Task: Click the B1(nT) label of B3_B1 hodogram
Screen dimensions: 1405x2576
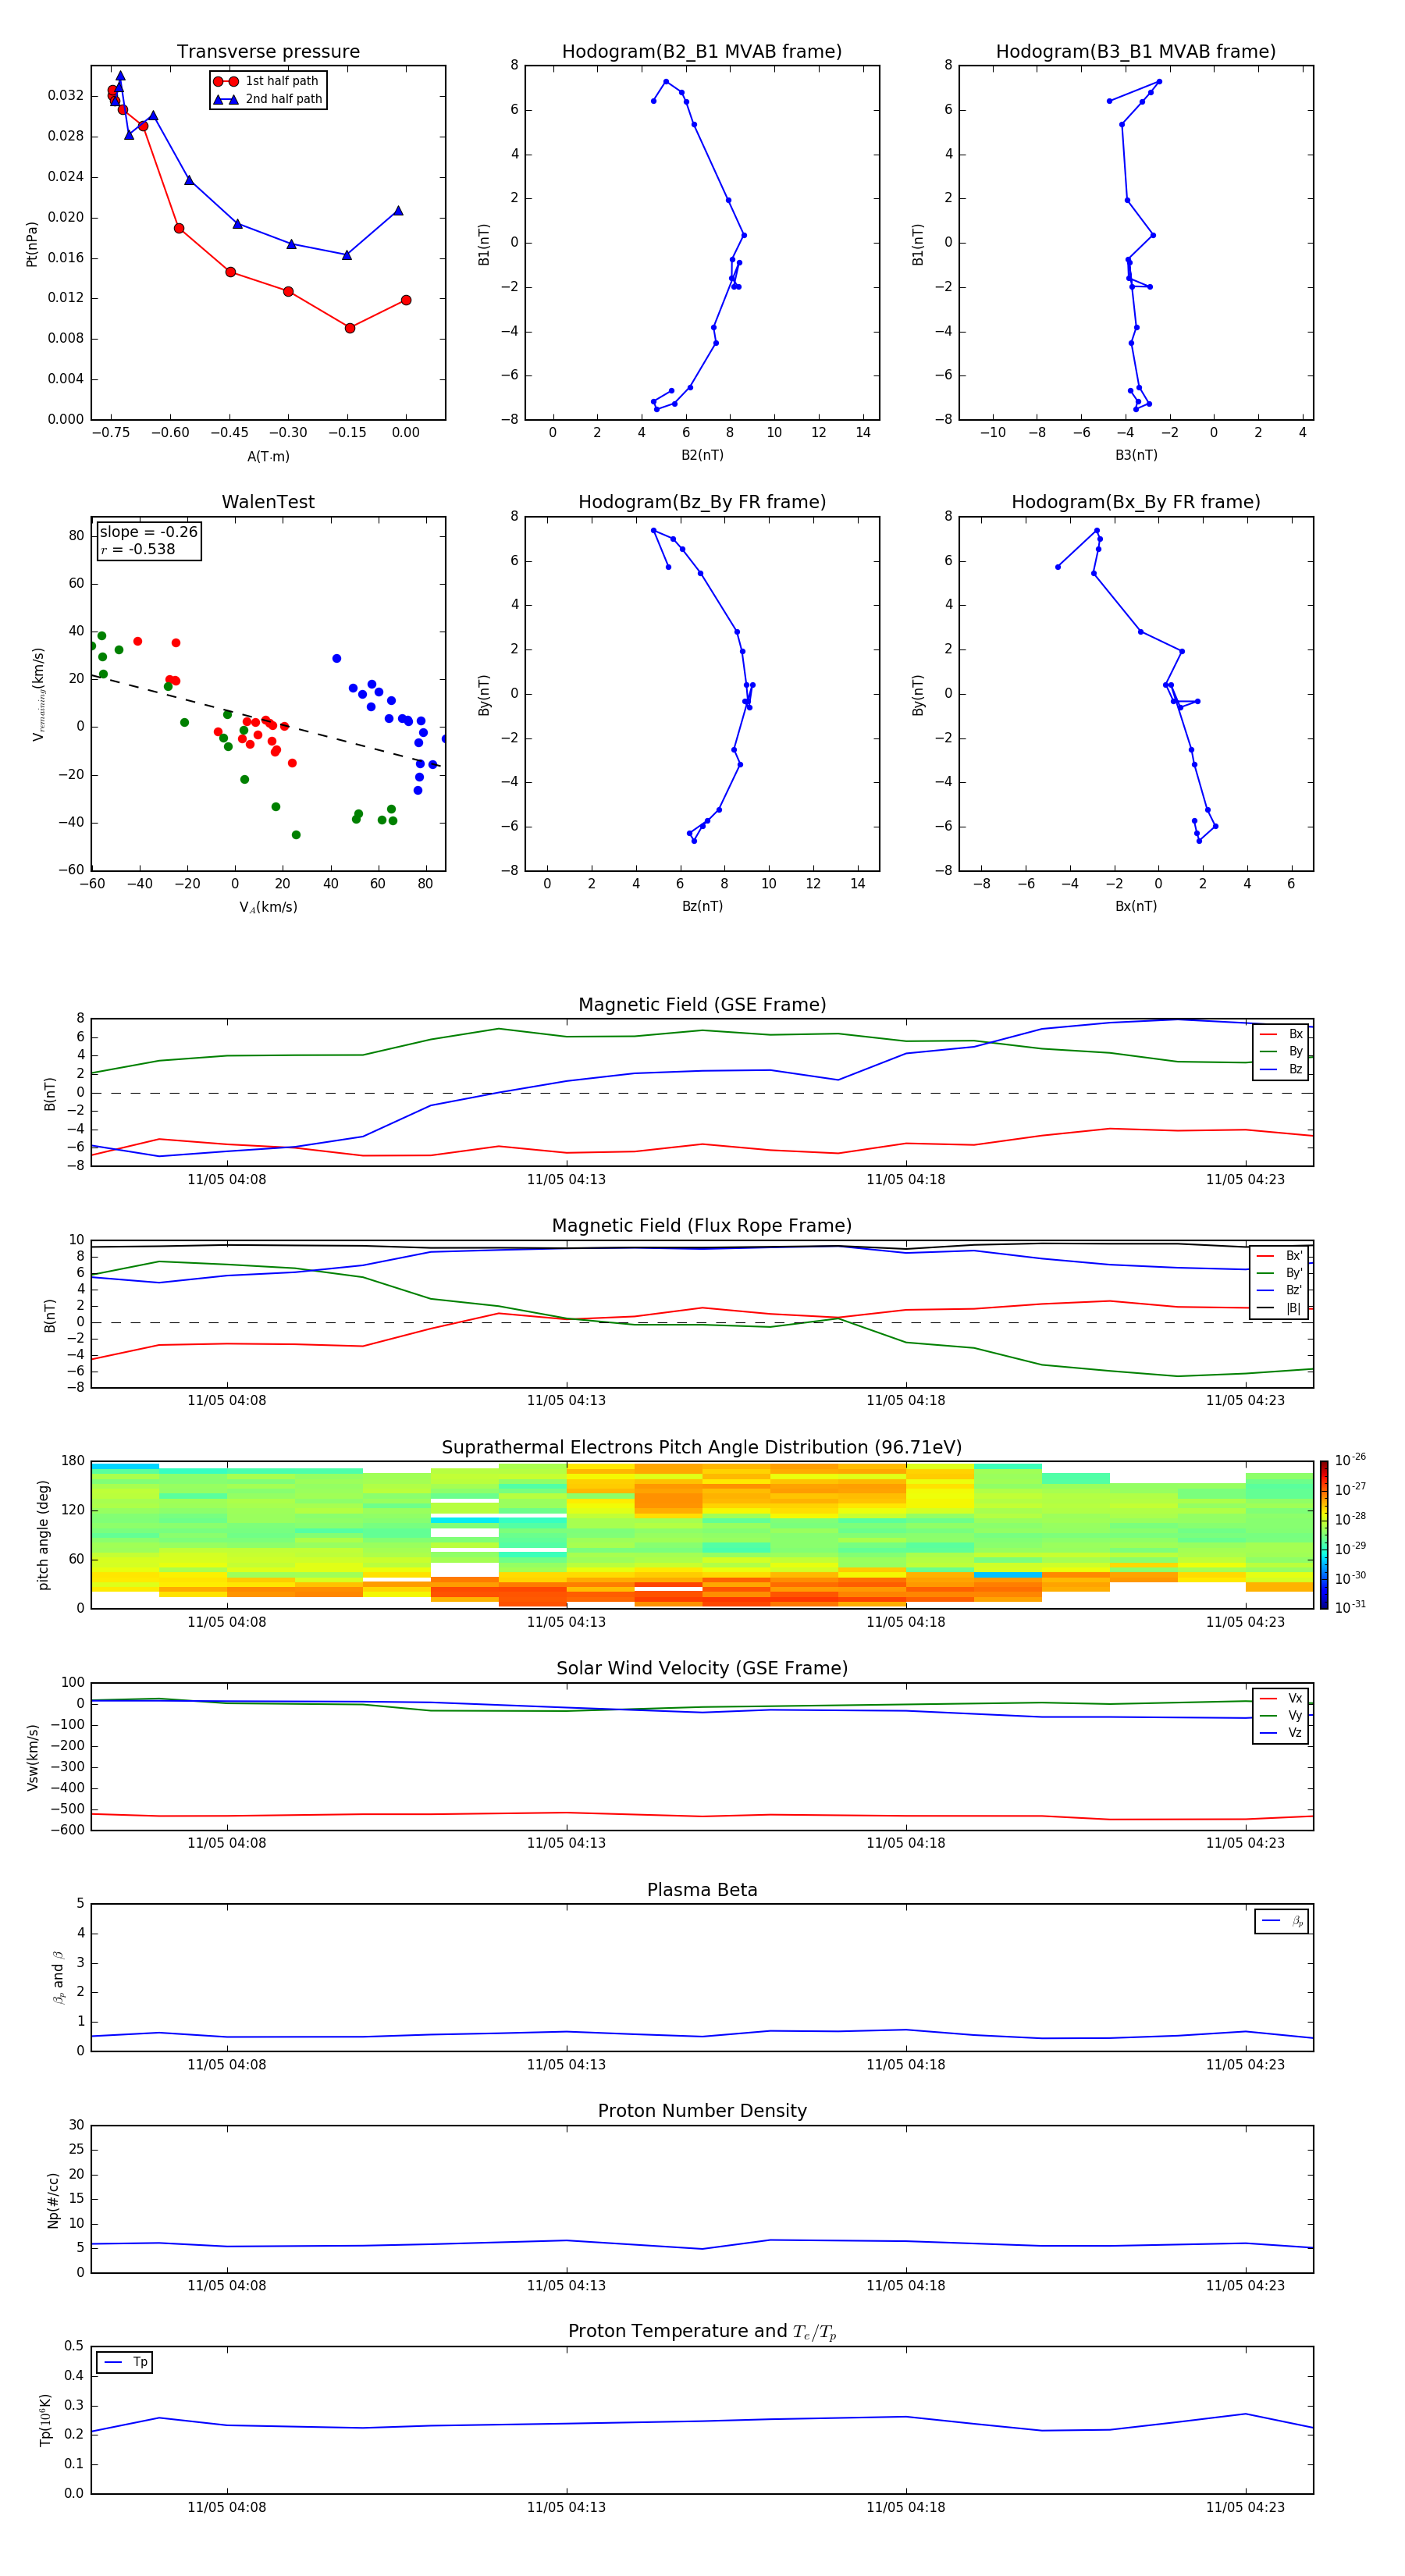Action: point(918,244)
